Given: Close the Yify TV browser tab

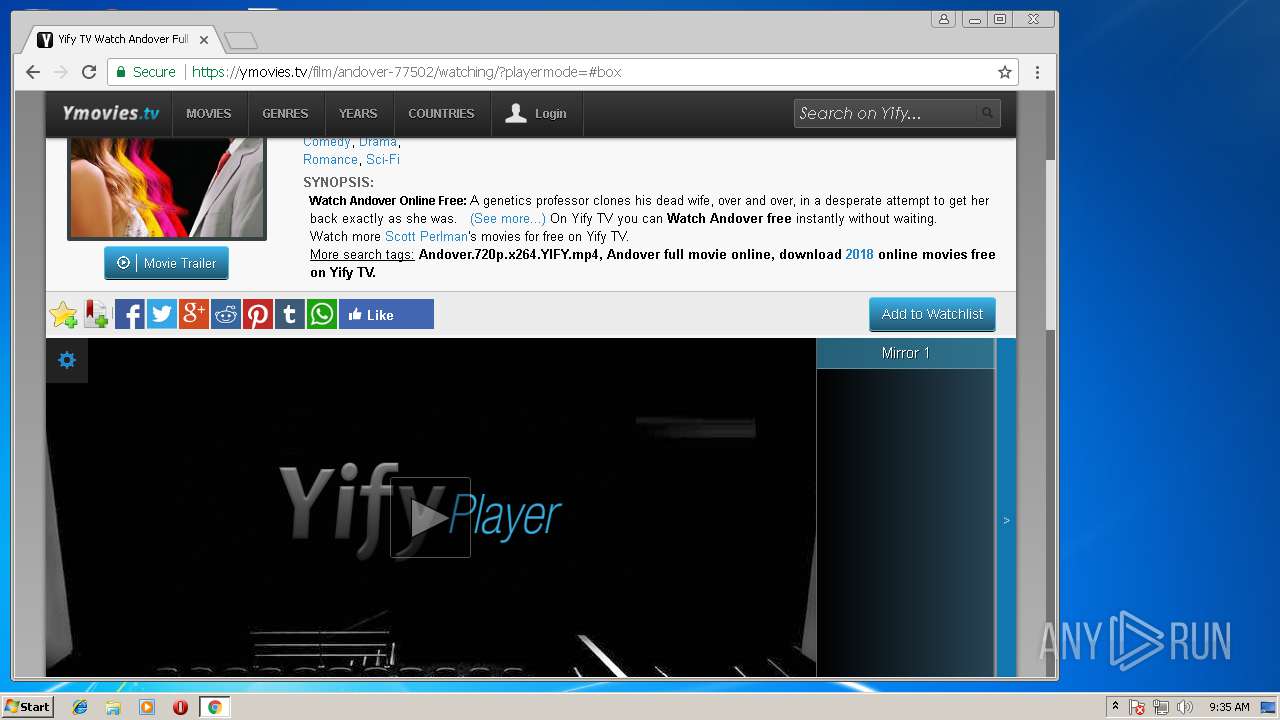Looking at the screenshot, I should [x=204, y=40].
